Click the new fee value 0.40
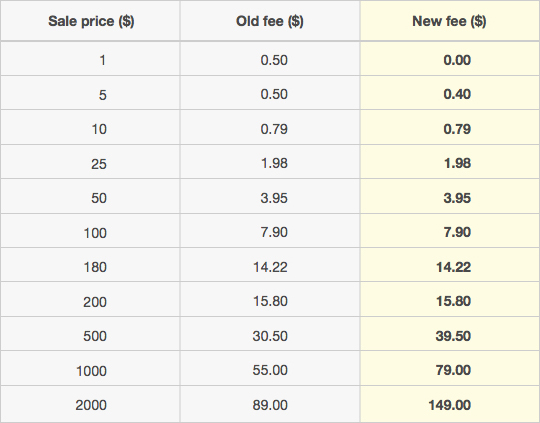The height and width of the screenshot is (423, 540). 457,94
